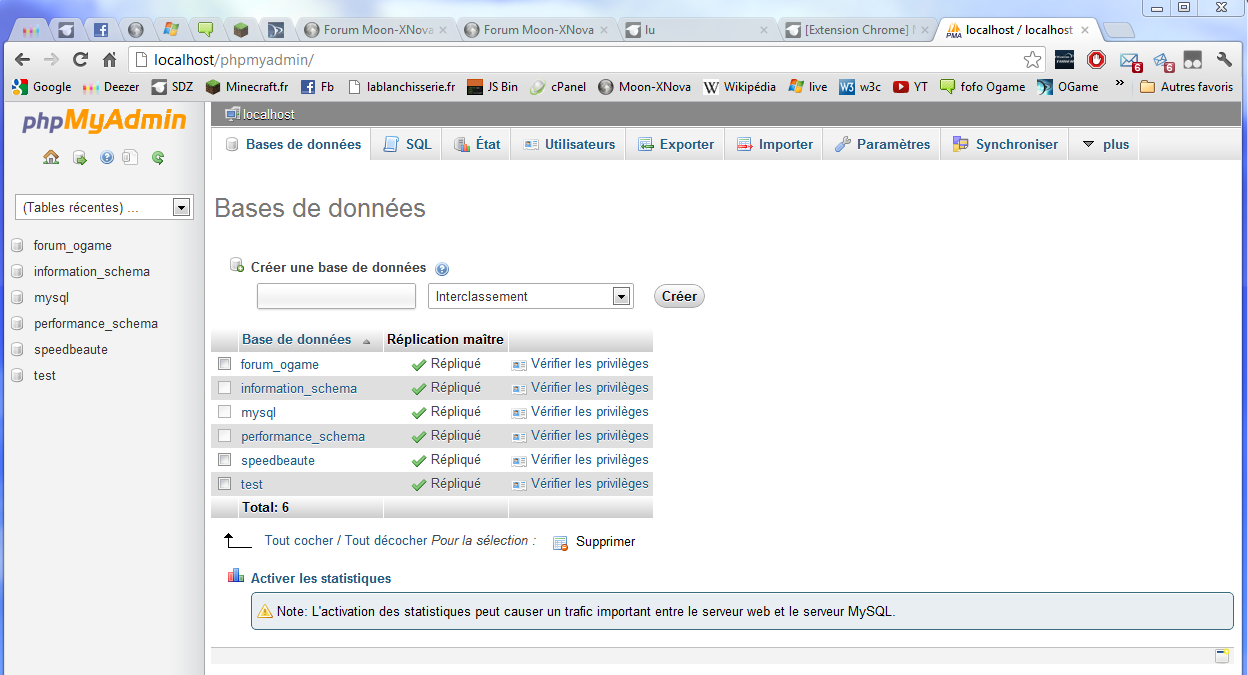This screenshot has height=675, width=1248.
Task: Open the Exporter tab
Action: (676, 144)
